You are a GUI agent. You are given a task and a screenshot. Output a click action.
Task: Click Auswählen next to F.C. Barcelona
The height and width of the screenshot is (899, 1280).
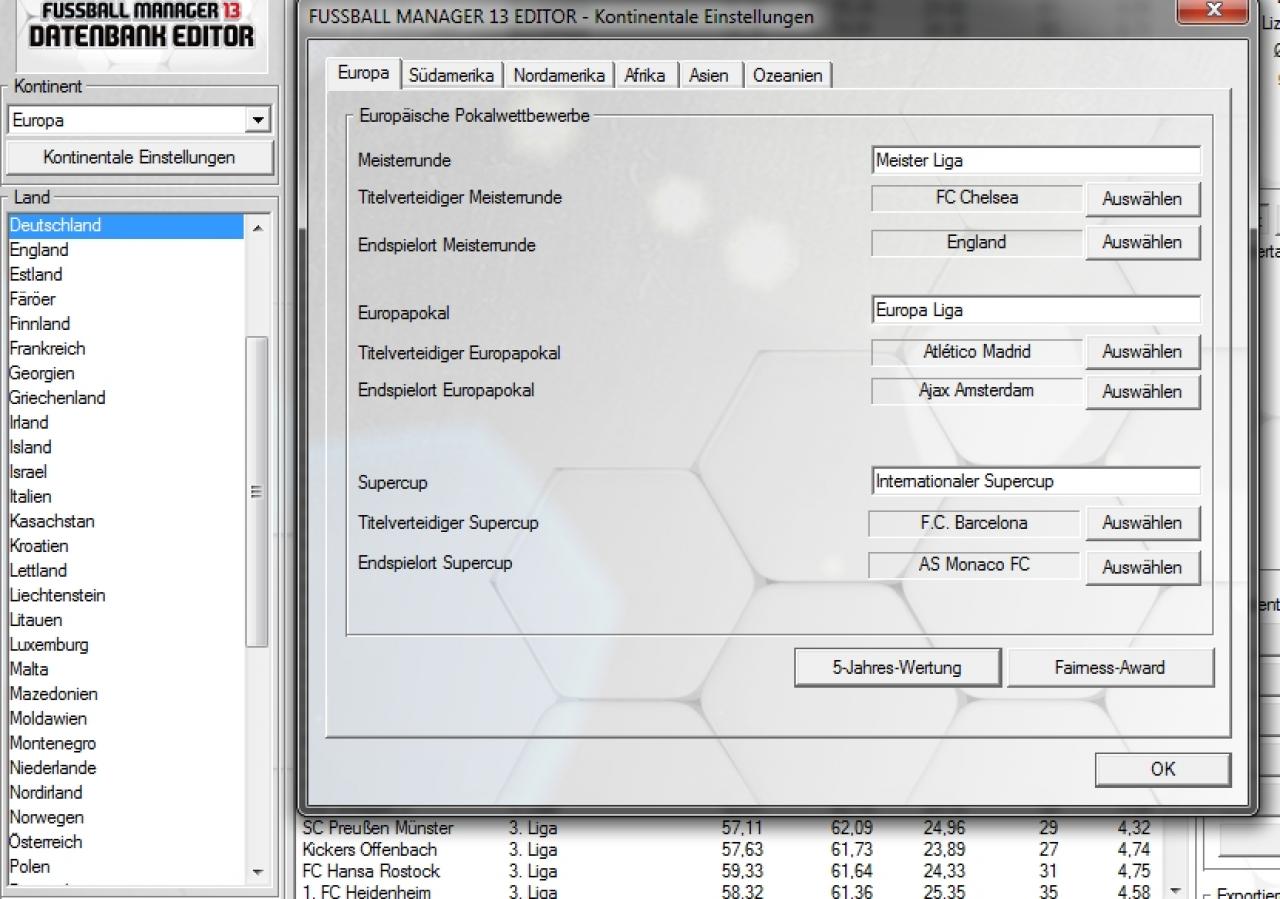point(1142,523)
